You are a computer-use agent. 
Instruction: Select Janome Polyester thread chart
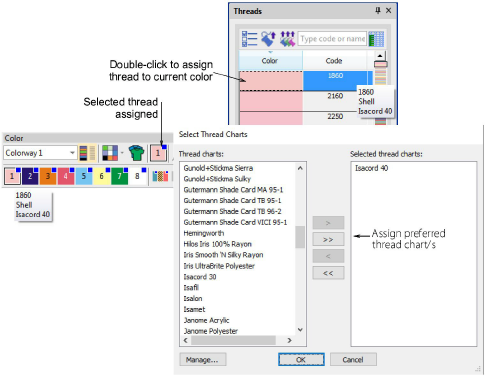coord(210,331)
